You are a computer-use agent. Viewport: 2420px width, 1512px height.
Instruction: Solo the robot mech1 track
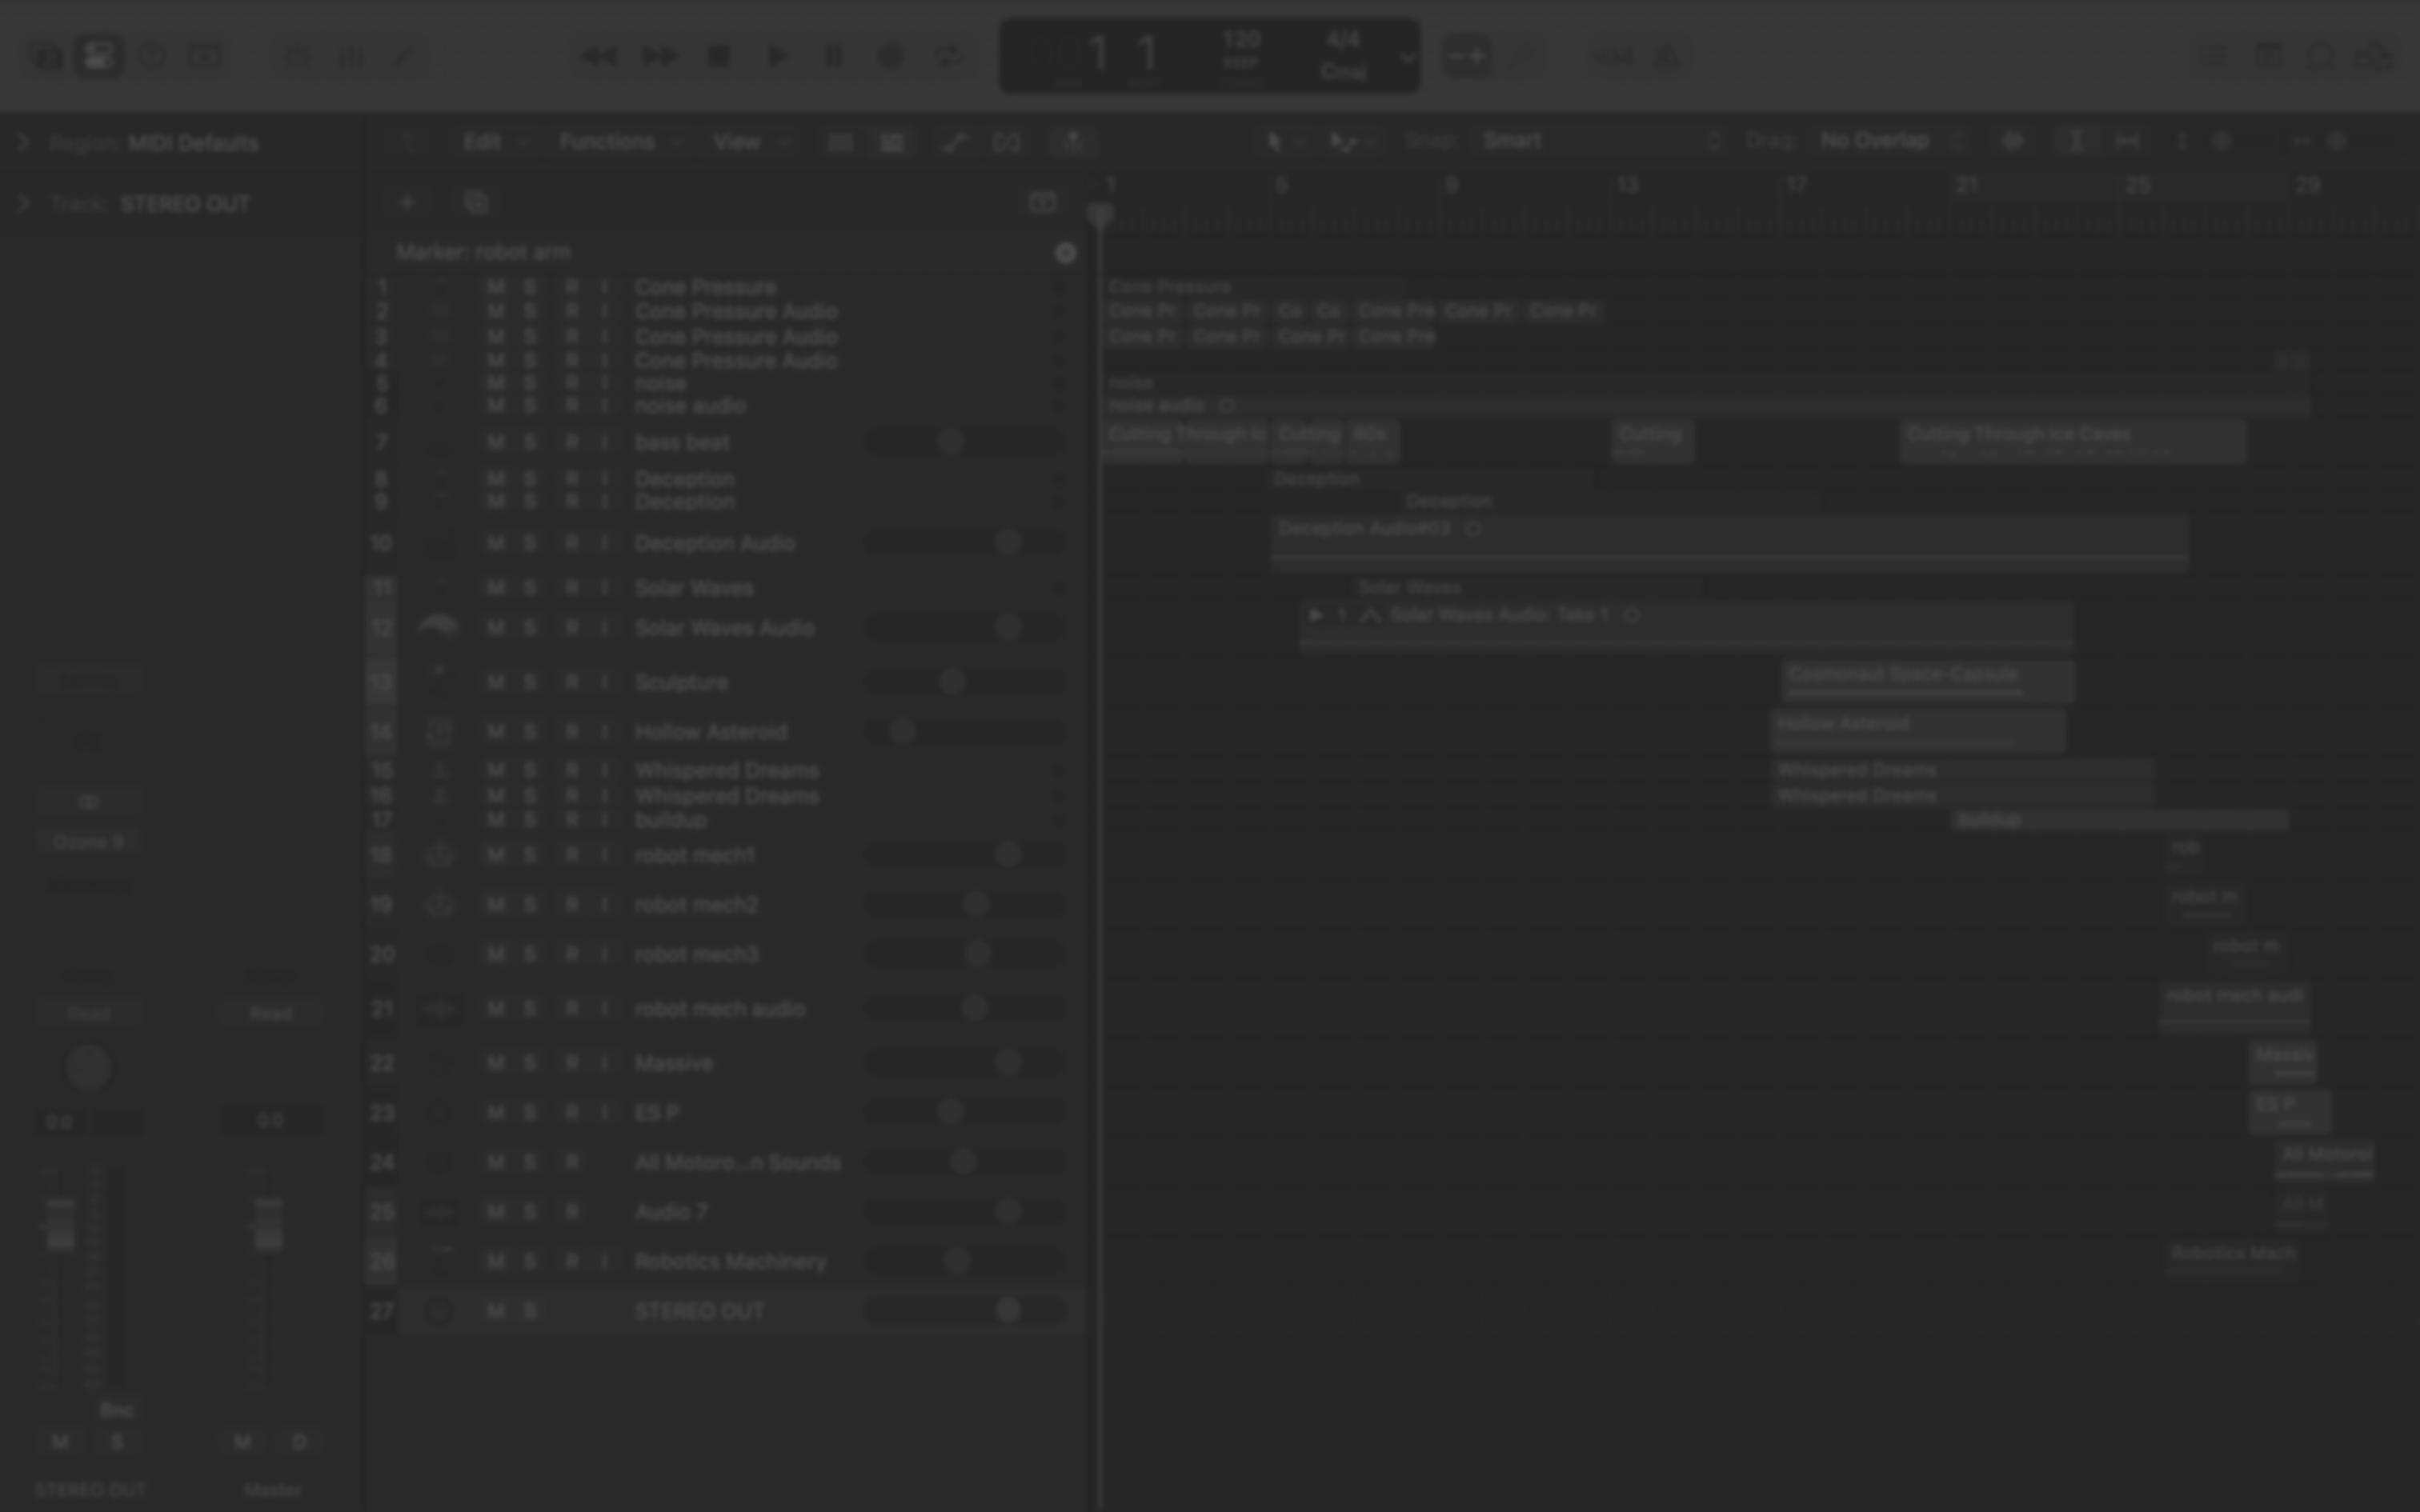tap(530, 855)
